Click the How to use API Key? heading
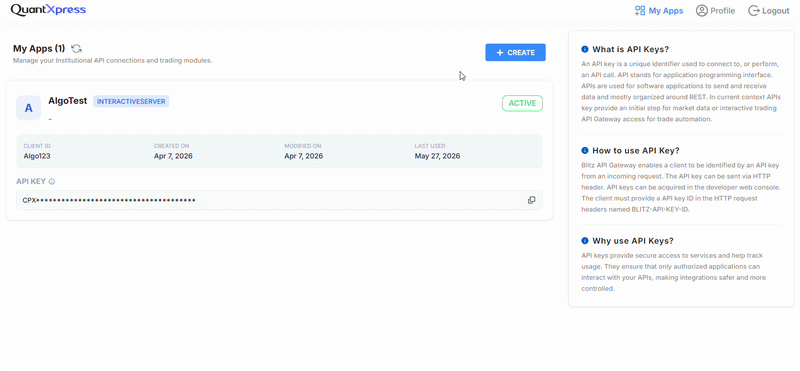Image resolution: width=800 pixels, height=371 pixels. click(636, 151)
